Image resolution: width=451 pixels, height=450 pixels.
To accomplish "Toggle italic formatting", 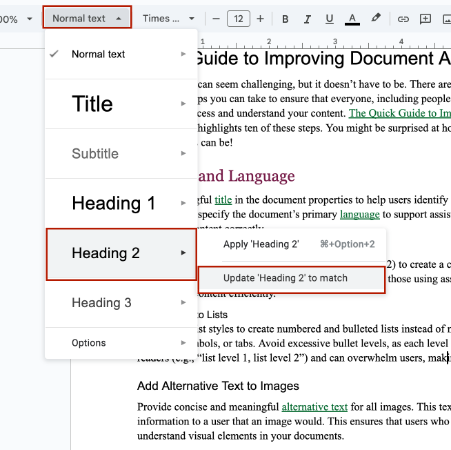I will (x=307, y=19).
